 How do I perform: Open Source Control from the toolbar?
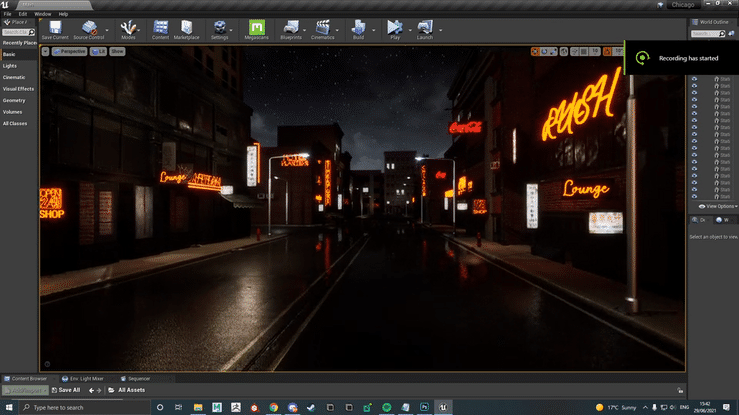tap(89, 30)
